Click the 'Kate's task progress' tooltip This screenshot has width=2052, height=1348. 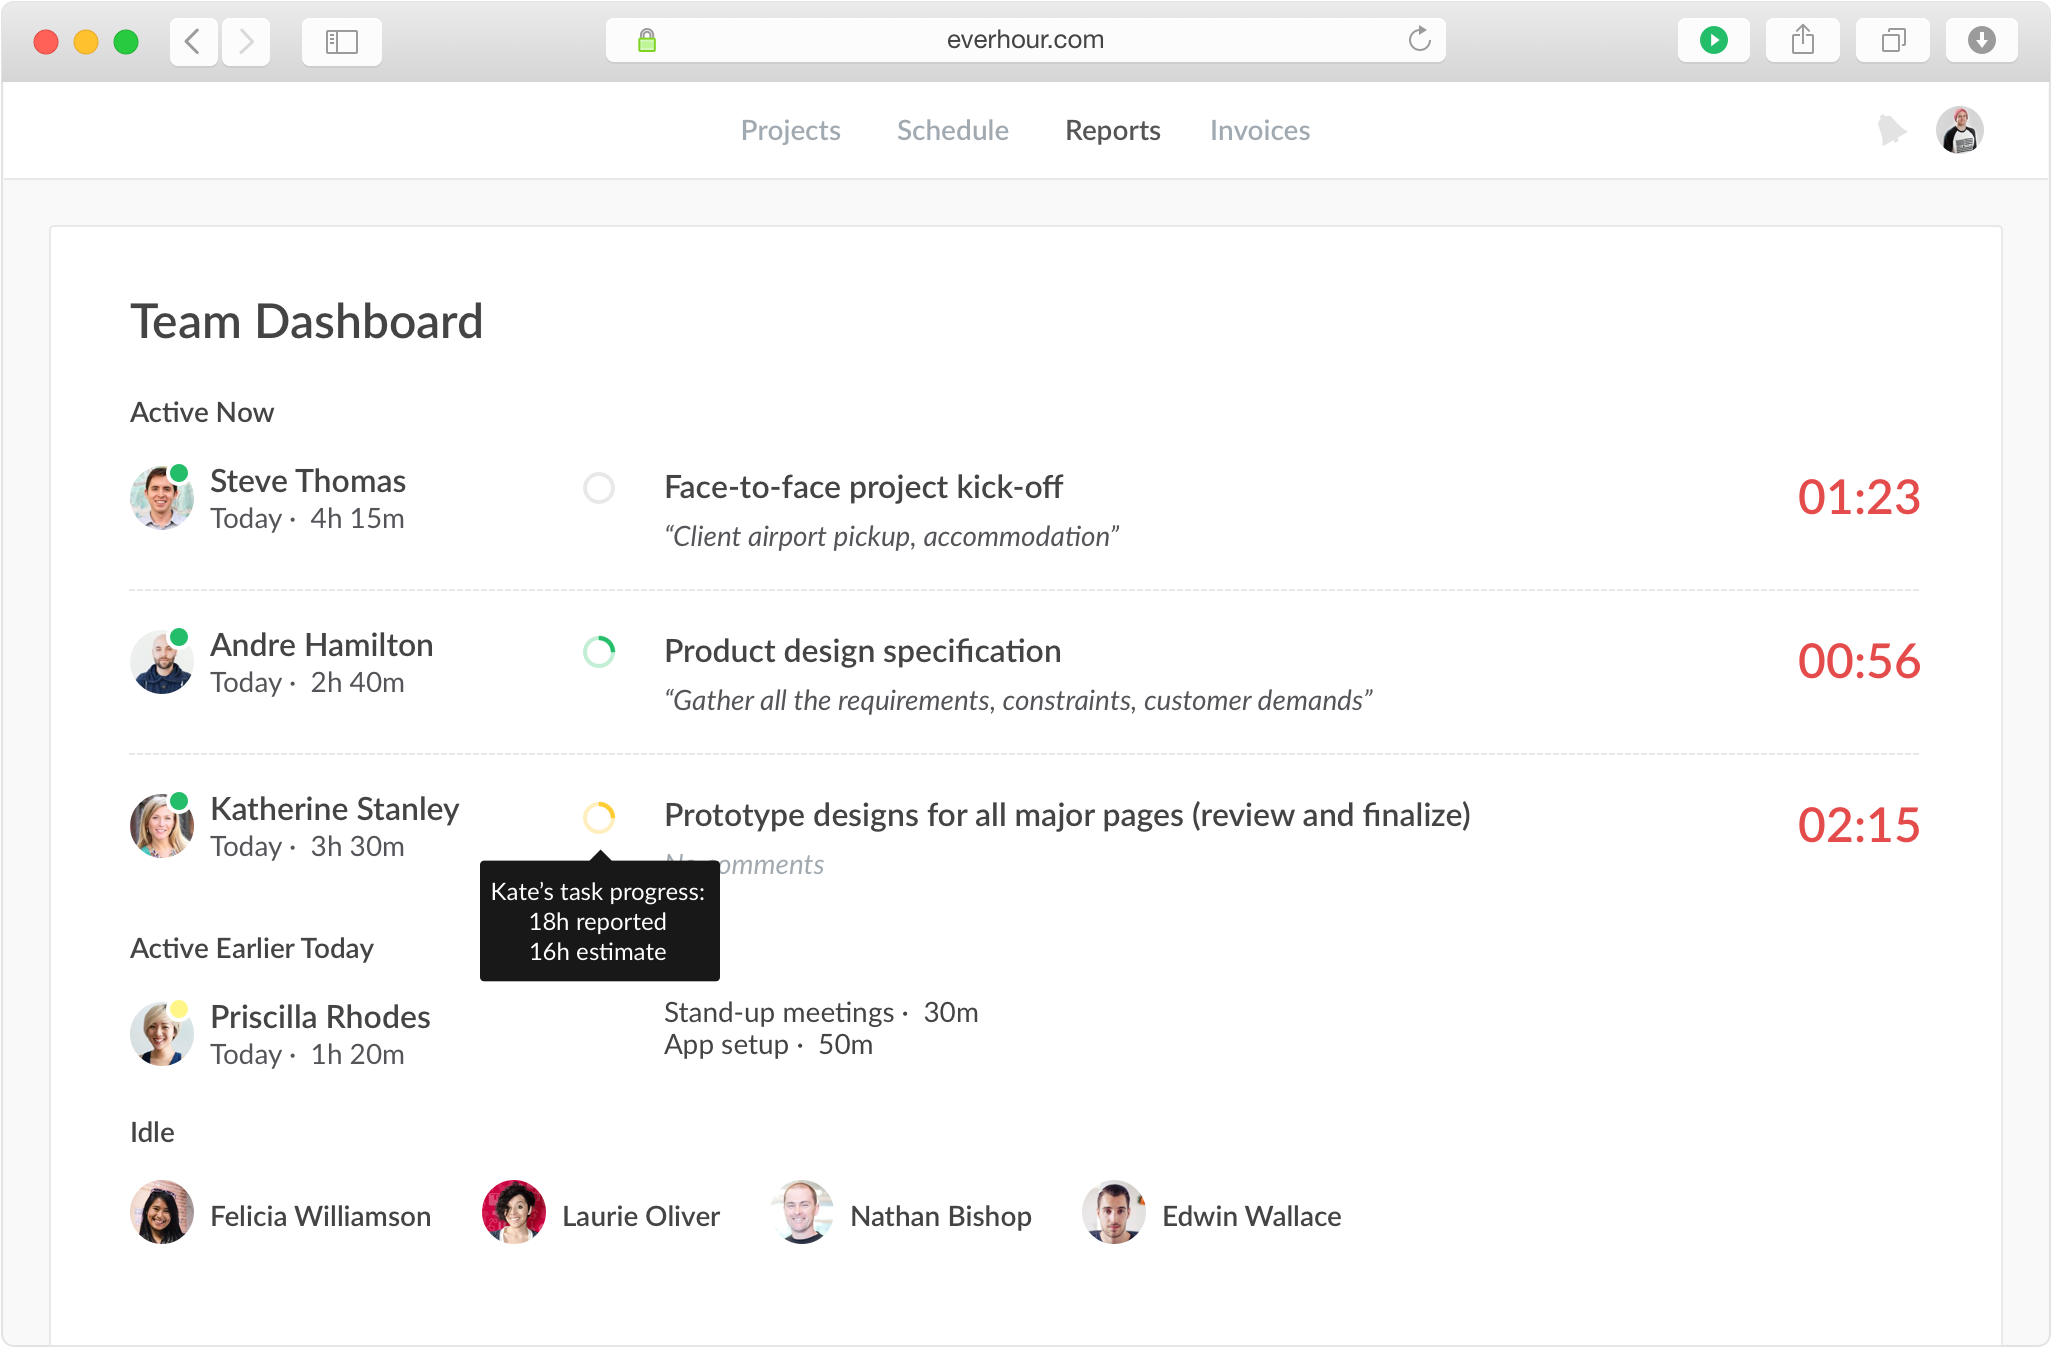[x=599, y=921]
